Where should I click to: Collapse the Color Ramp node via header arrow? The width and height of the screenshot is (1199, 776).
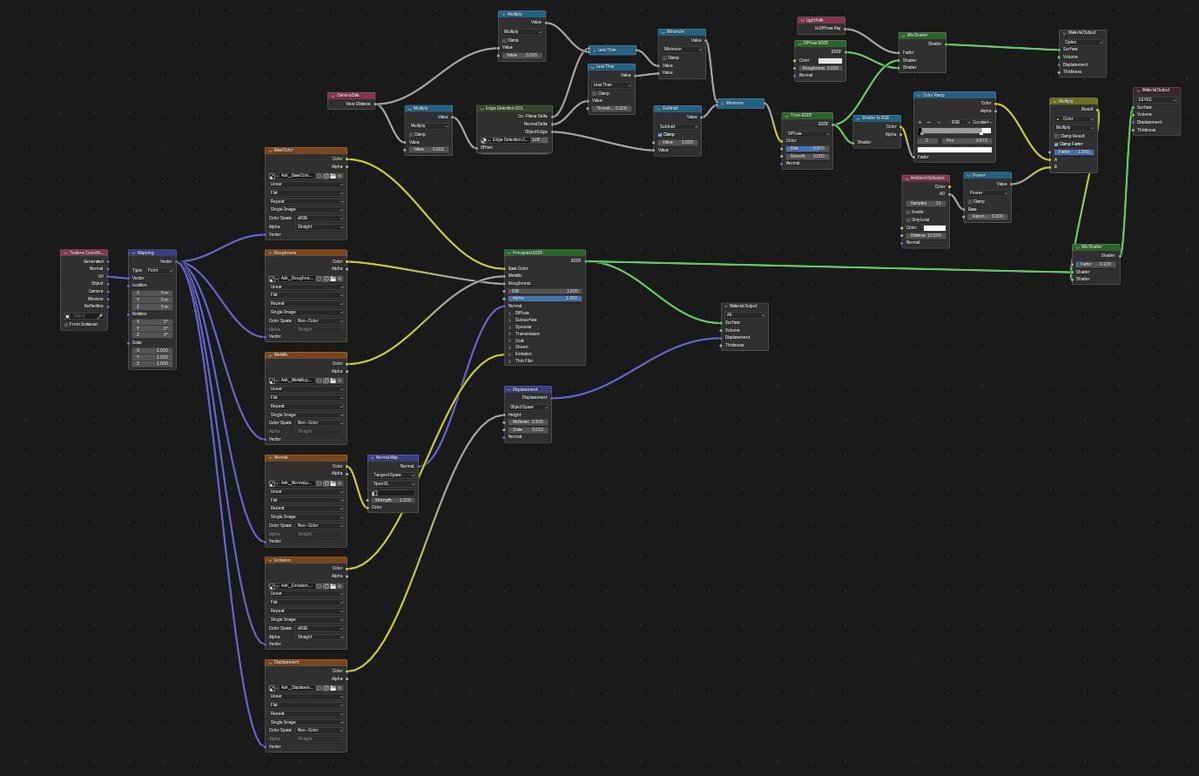(x=918, y=96)
